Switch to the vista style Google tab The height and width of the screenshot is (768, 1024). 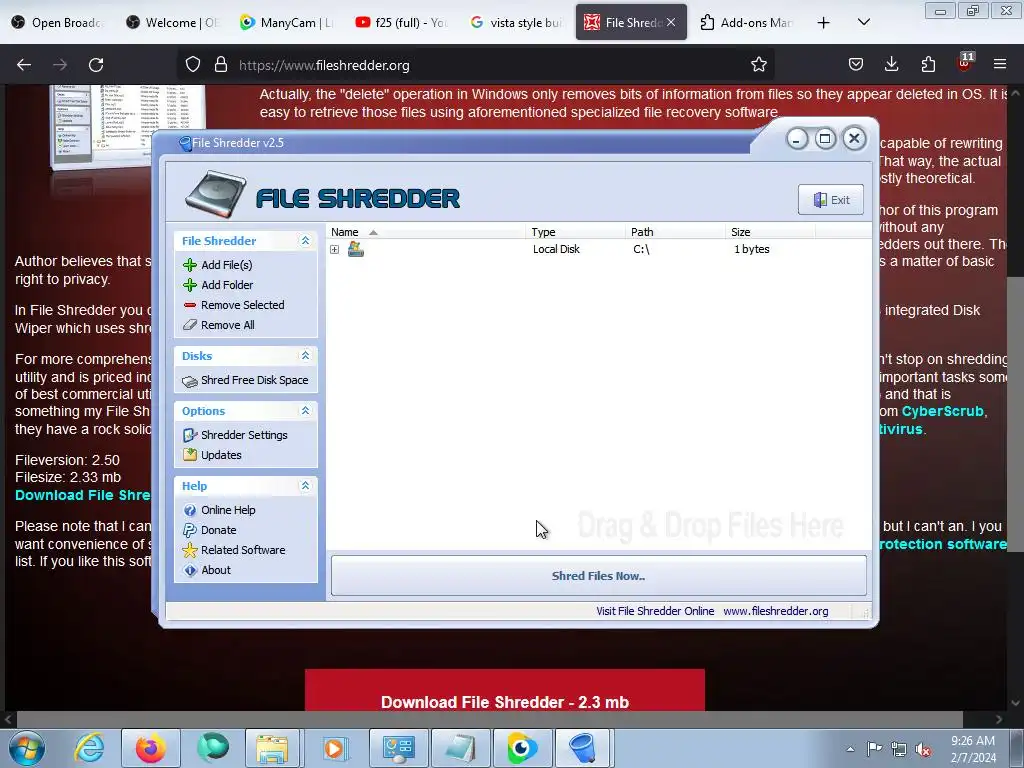pyautogui.click(x=516, y=22)
